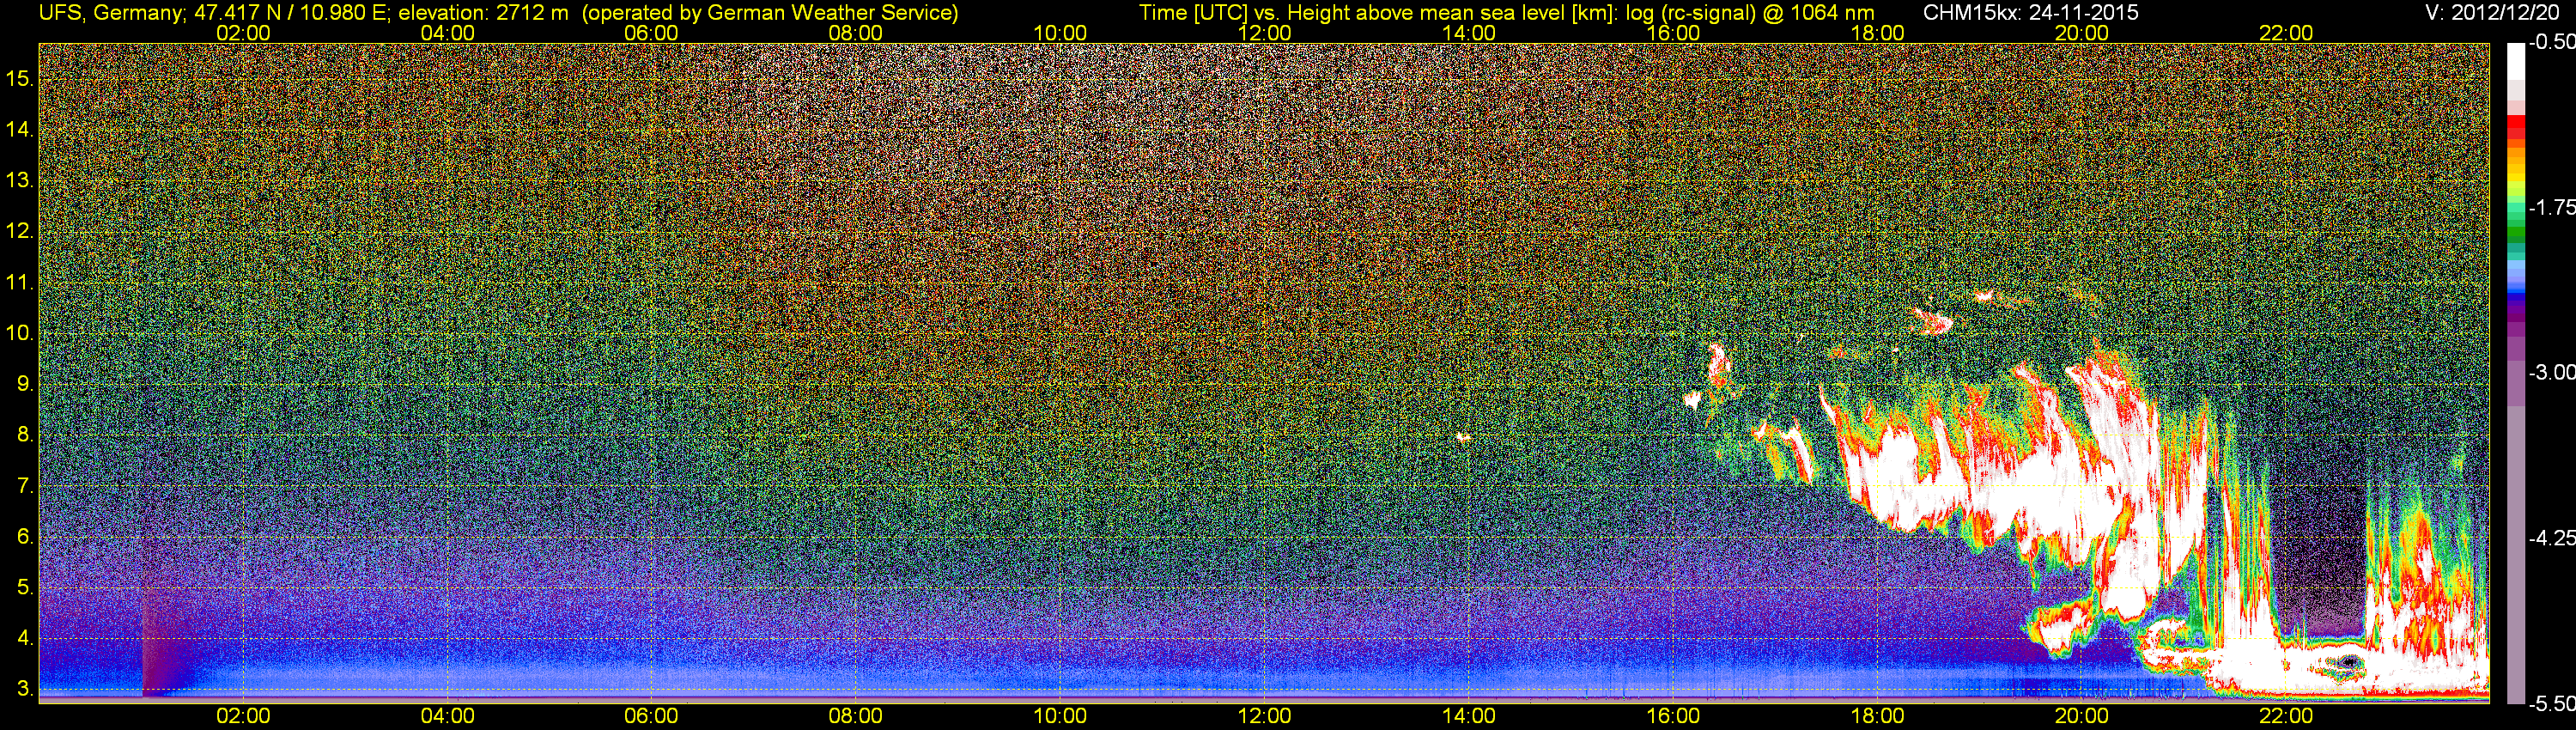Image resolution: width=2576 pixels, height=730 pixels.
Task: Click the '7.' km height axis label
Action: [26, 486]
